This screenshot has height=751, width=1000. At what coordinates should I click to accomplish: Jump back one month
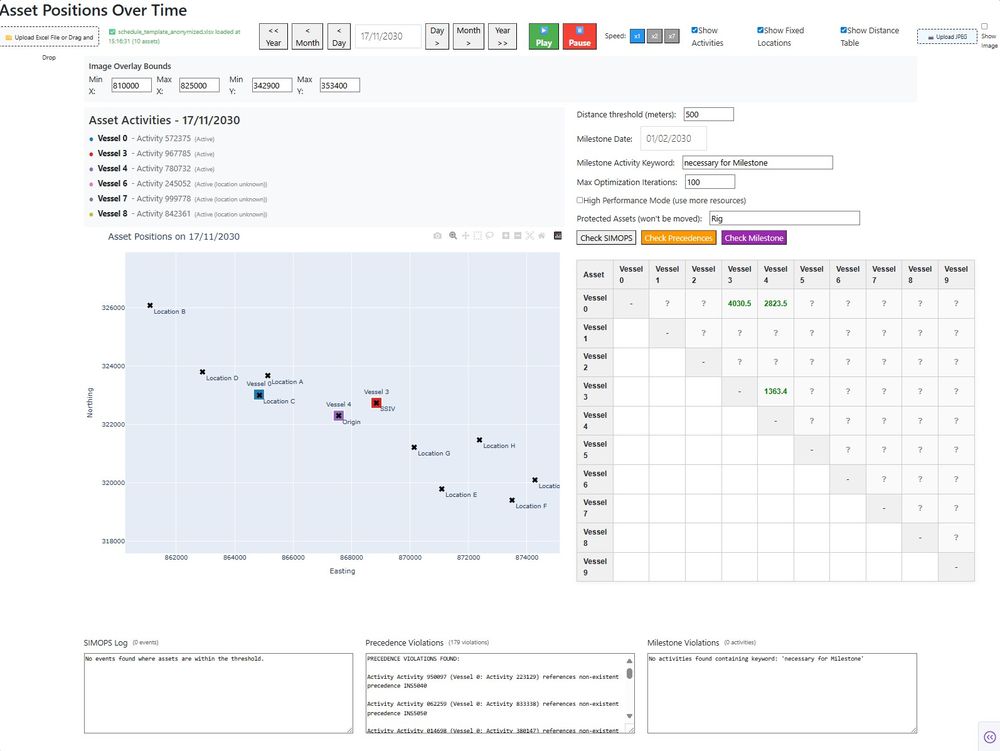(307, 36)
